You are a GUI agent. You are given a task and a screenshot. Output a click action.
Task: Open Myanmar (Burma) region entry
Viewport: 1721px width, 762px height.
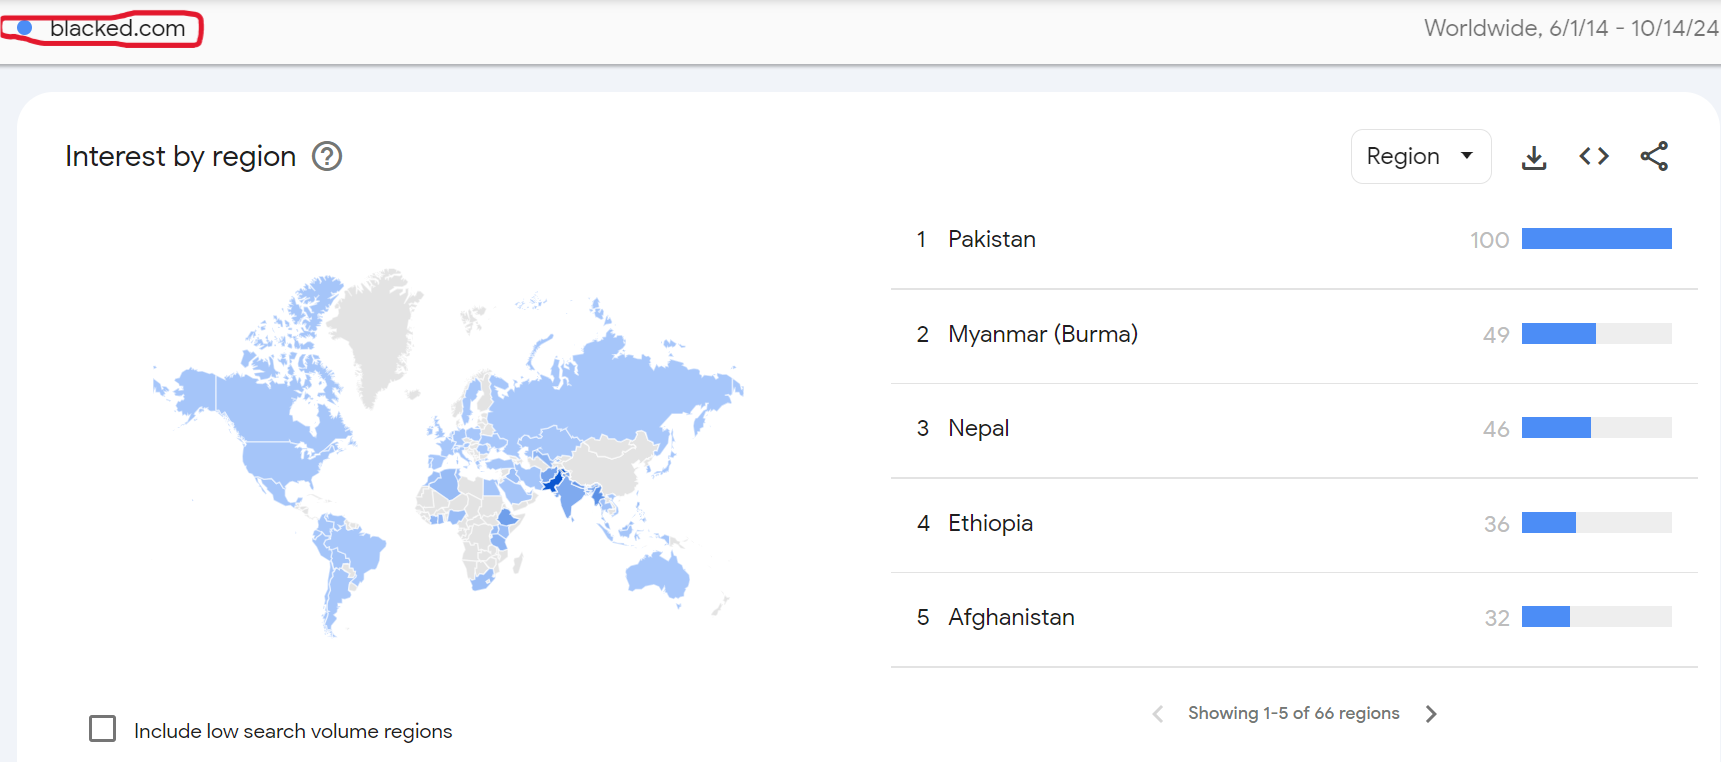coord(1042,334)
